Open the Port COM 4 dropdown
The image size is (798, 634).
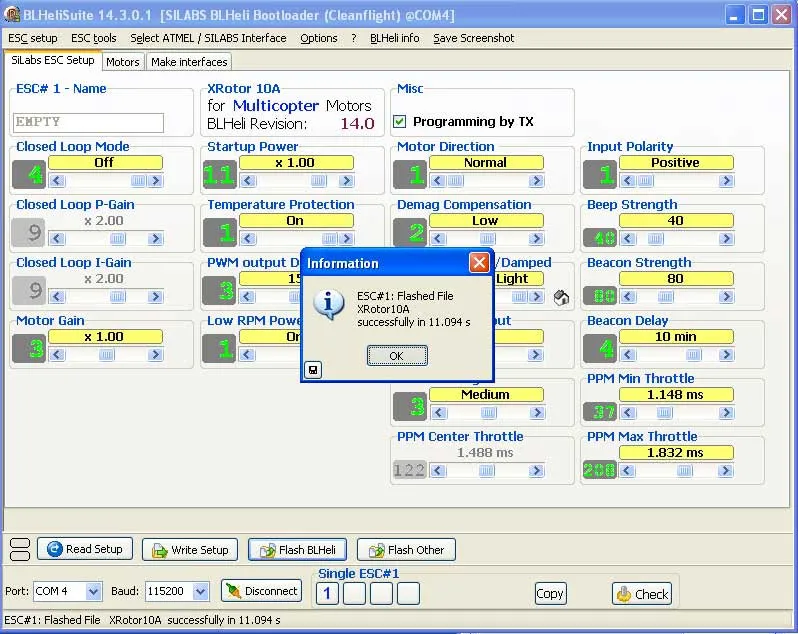[x=93, y=592]
